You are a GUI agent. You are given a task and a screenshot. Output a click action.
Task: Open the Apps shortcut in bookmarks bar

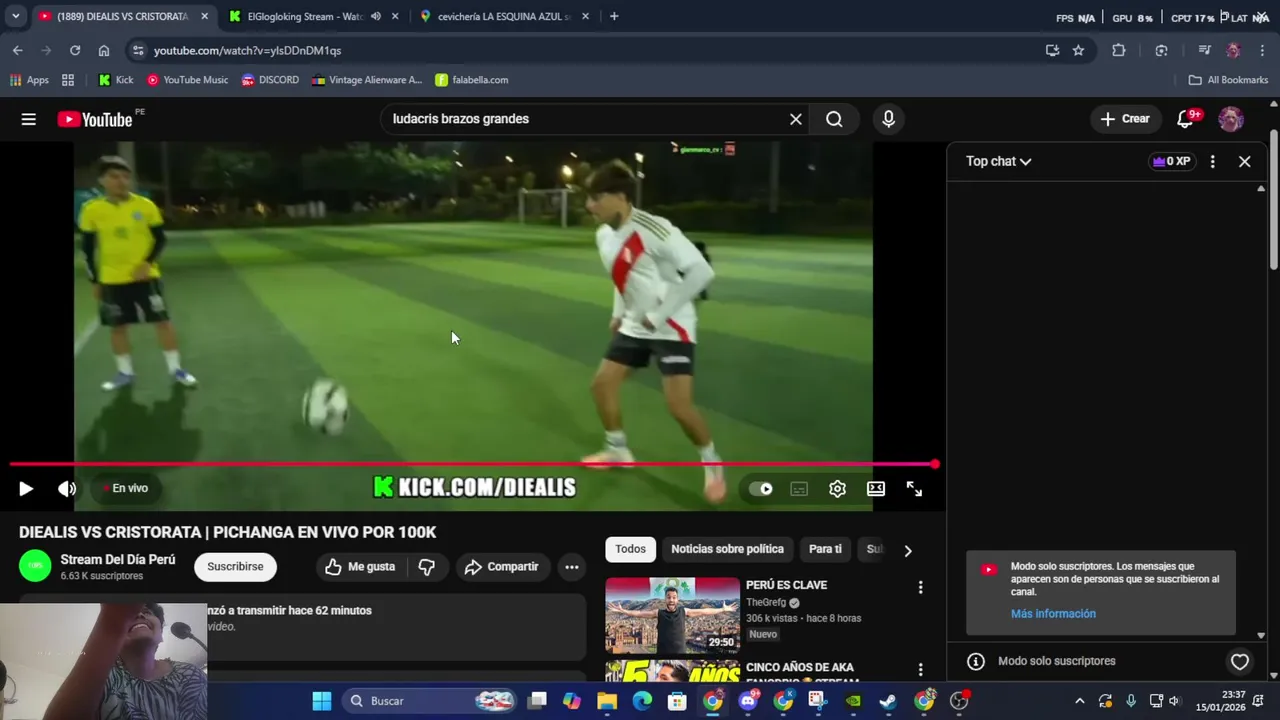click(x=29, y=80)
